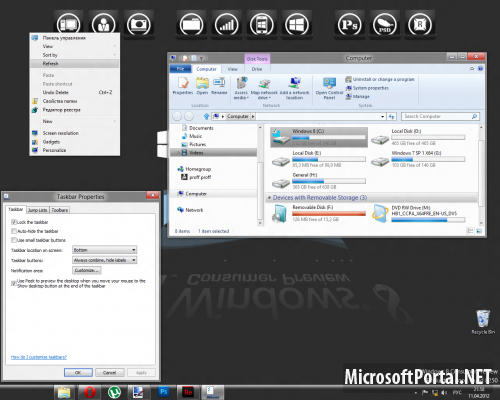This screenshot has height=400, width=500.
Task: Switch to the Toolbars tab
Action: (60, 210)
